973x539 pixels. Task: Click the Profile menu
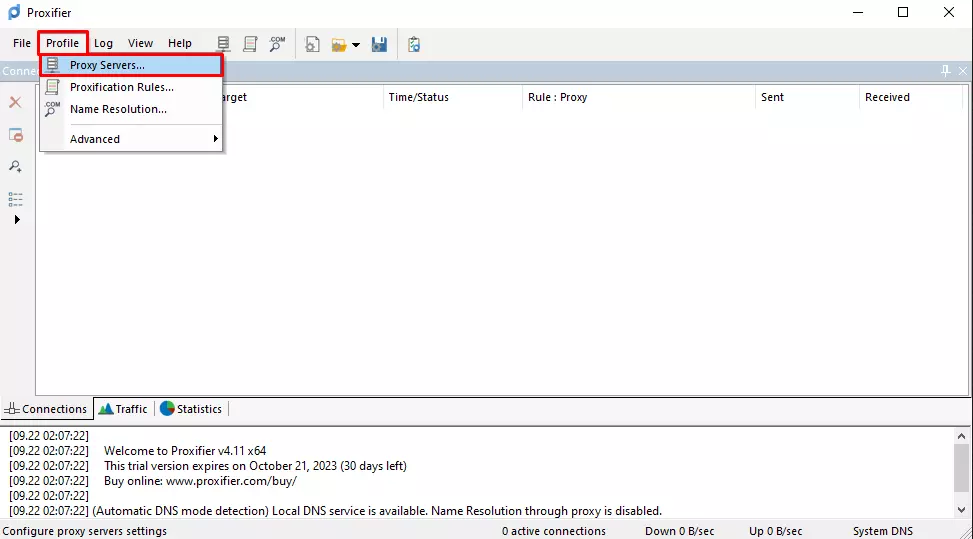63,43
